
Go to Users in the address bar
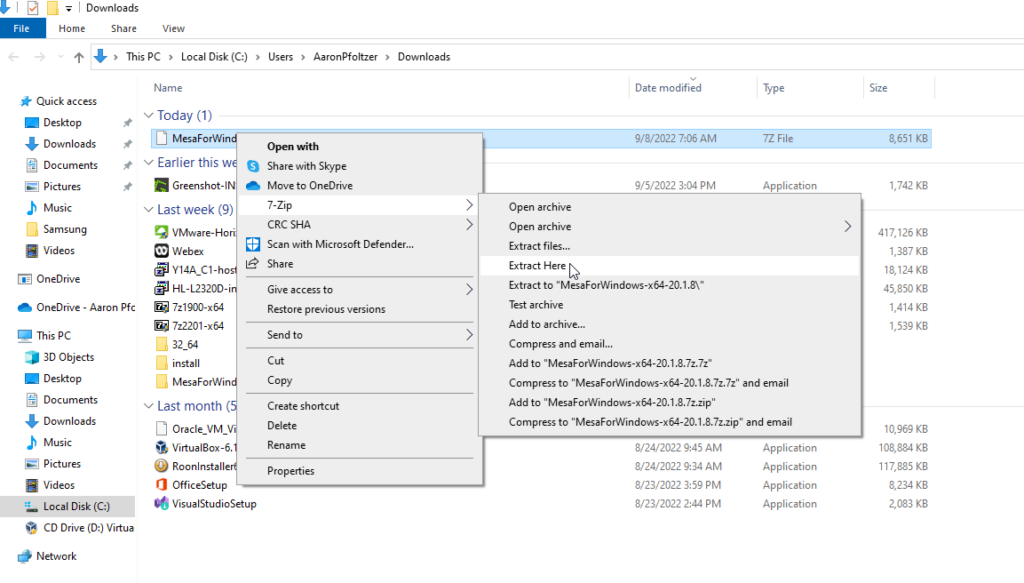pos(280,57)
